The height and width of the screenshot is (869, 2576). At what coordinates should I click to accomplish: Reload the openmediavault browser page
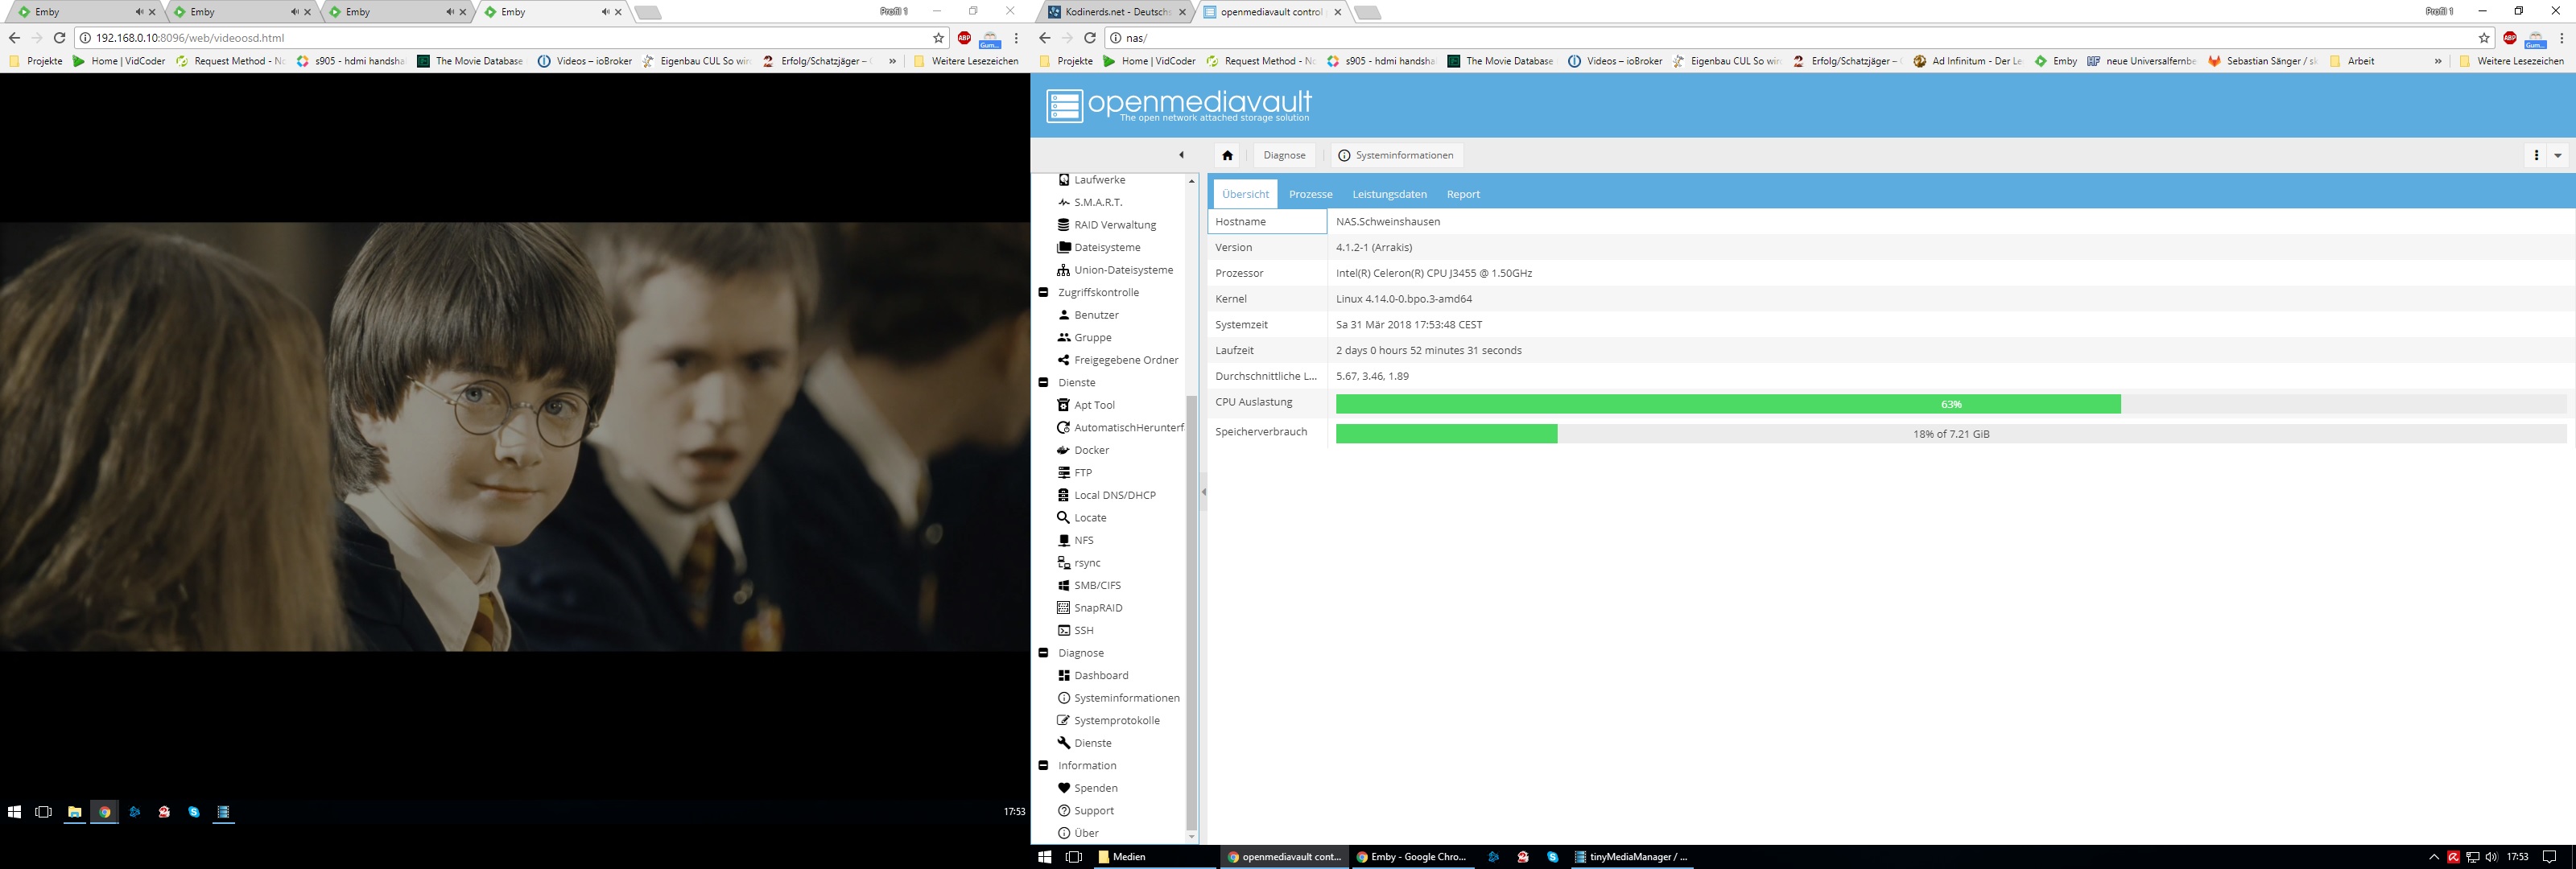pos(1090,38)
